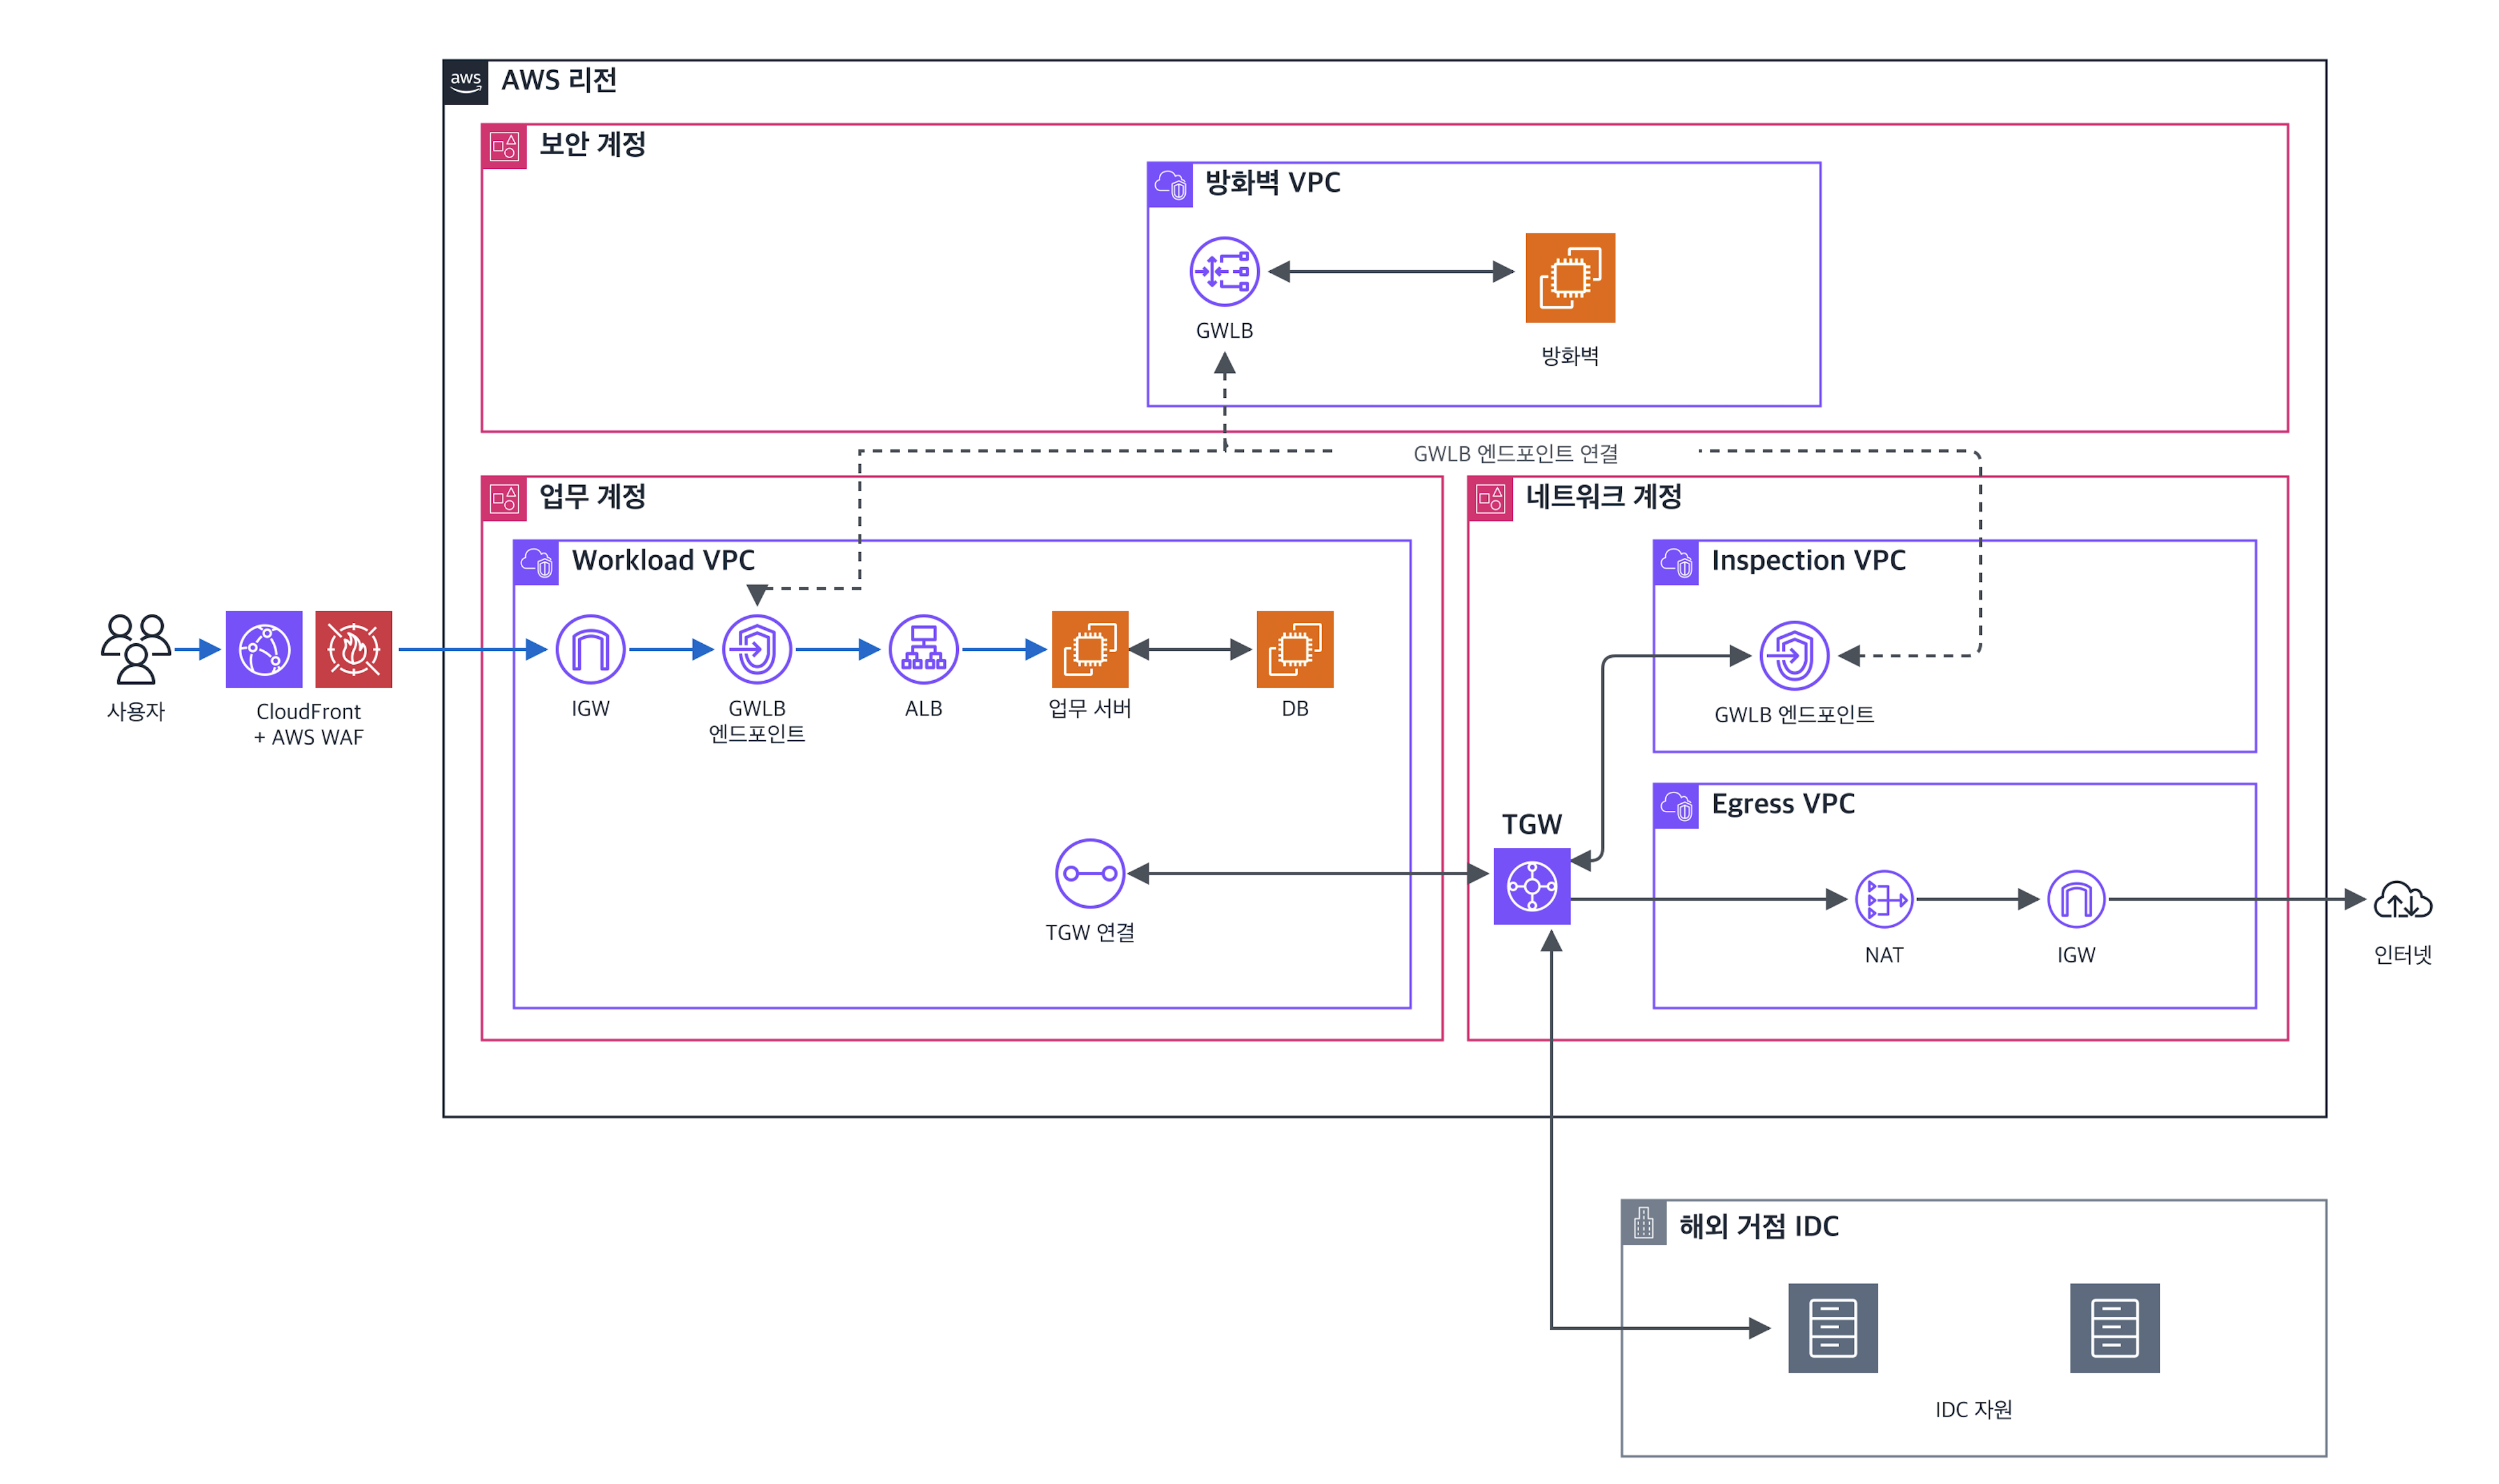Select the Workload VPC cloud badge icon
Screen dimensions: 2499x1484
[x=536, y=562]
